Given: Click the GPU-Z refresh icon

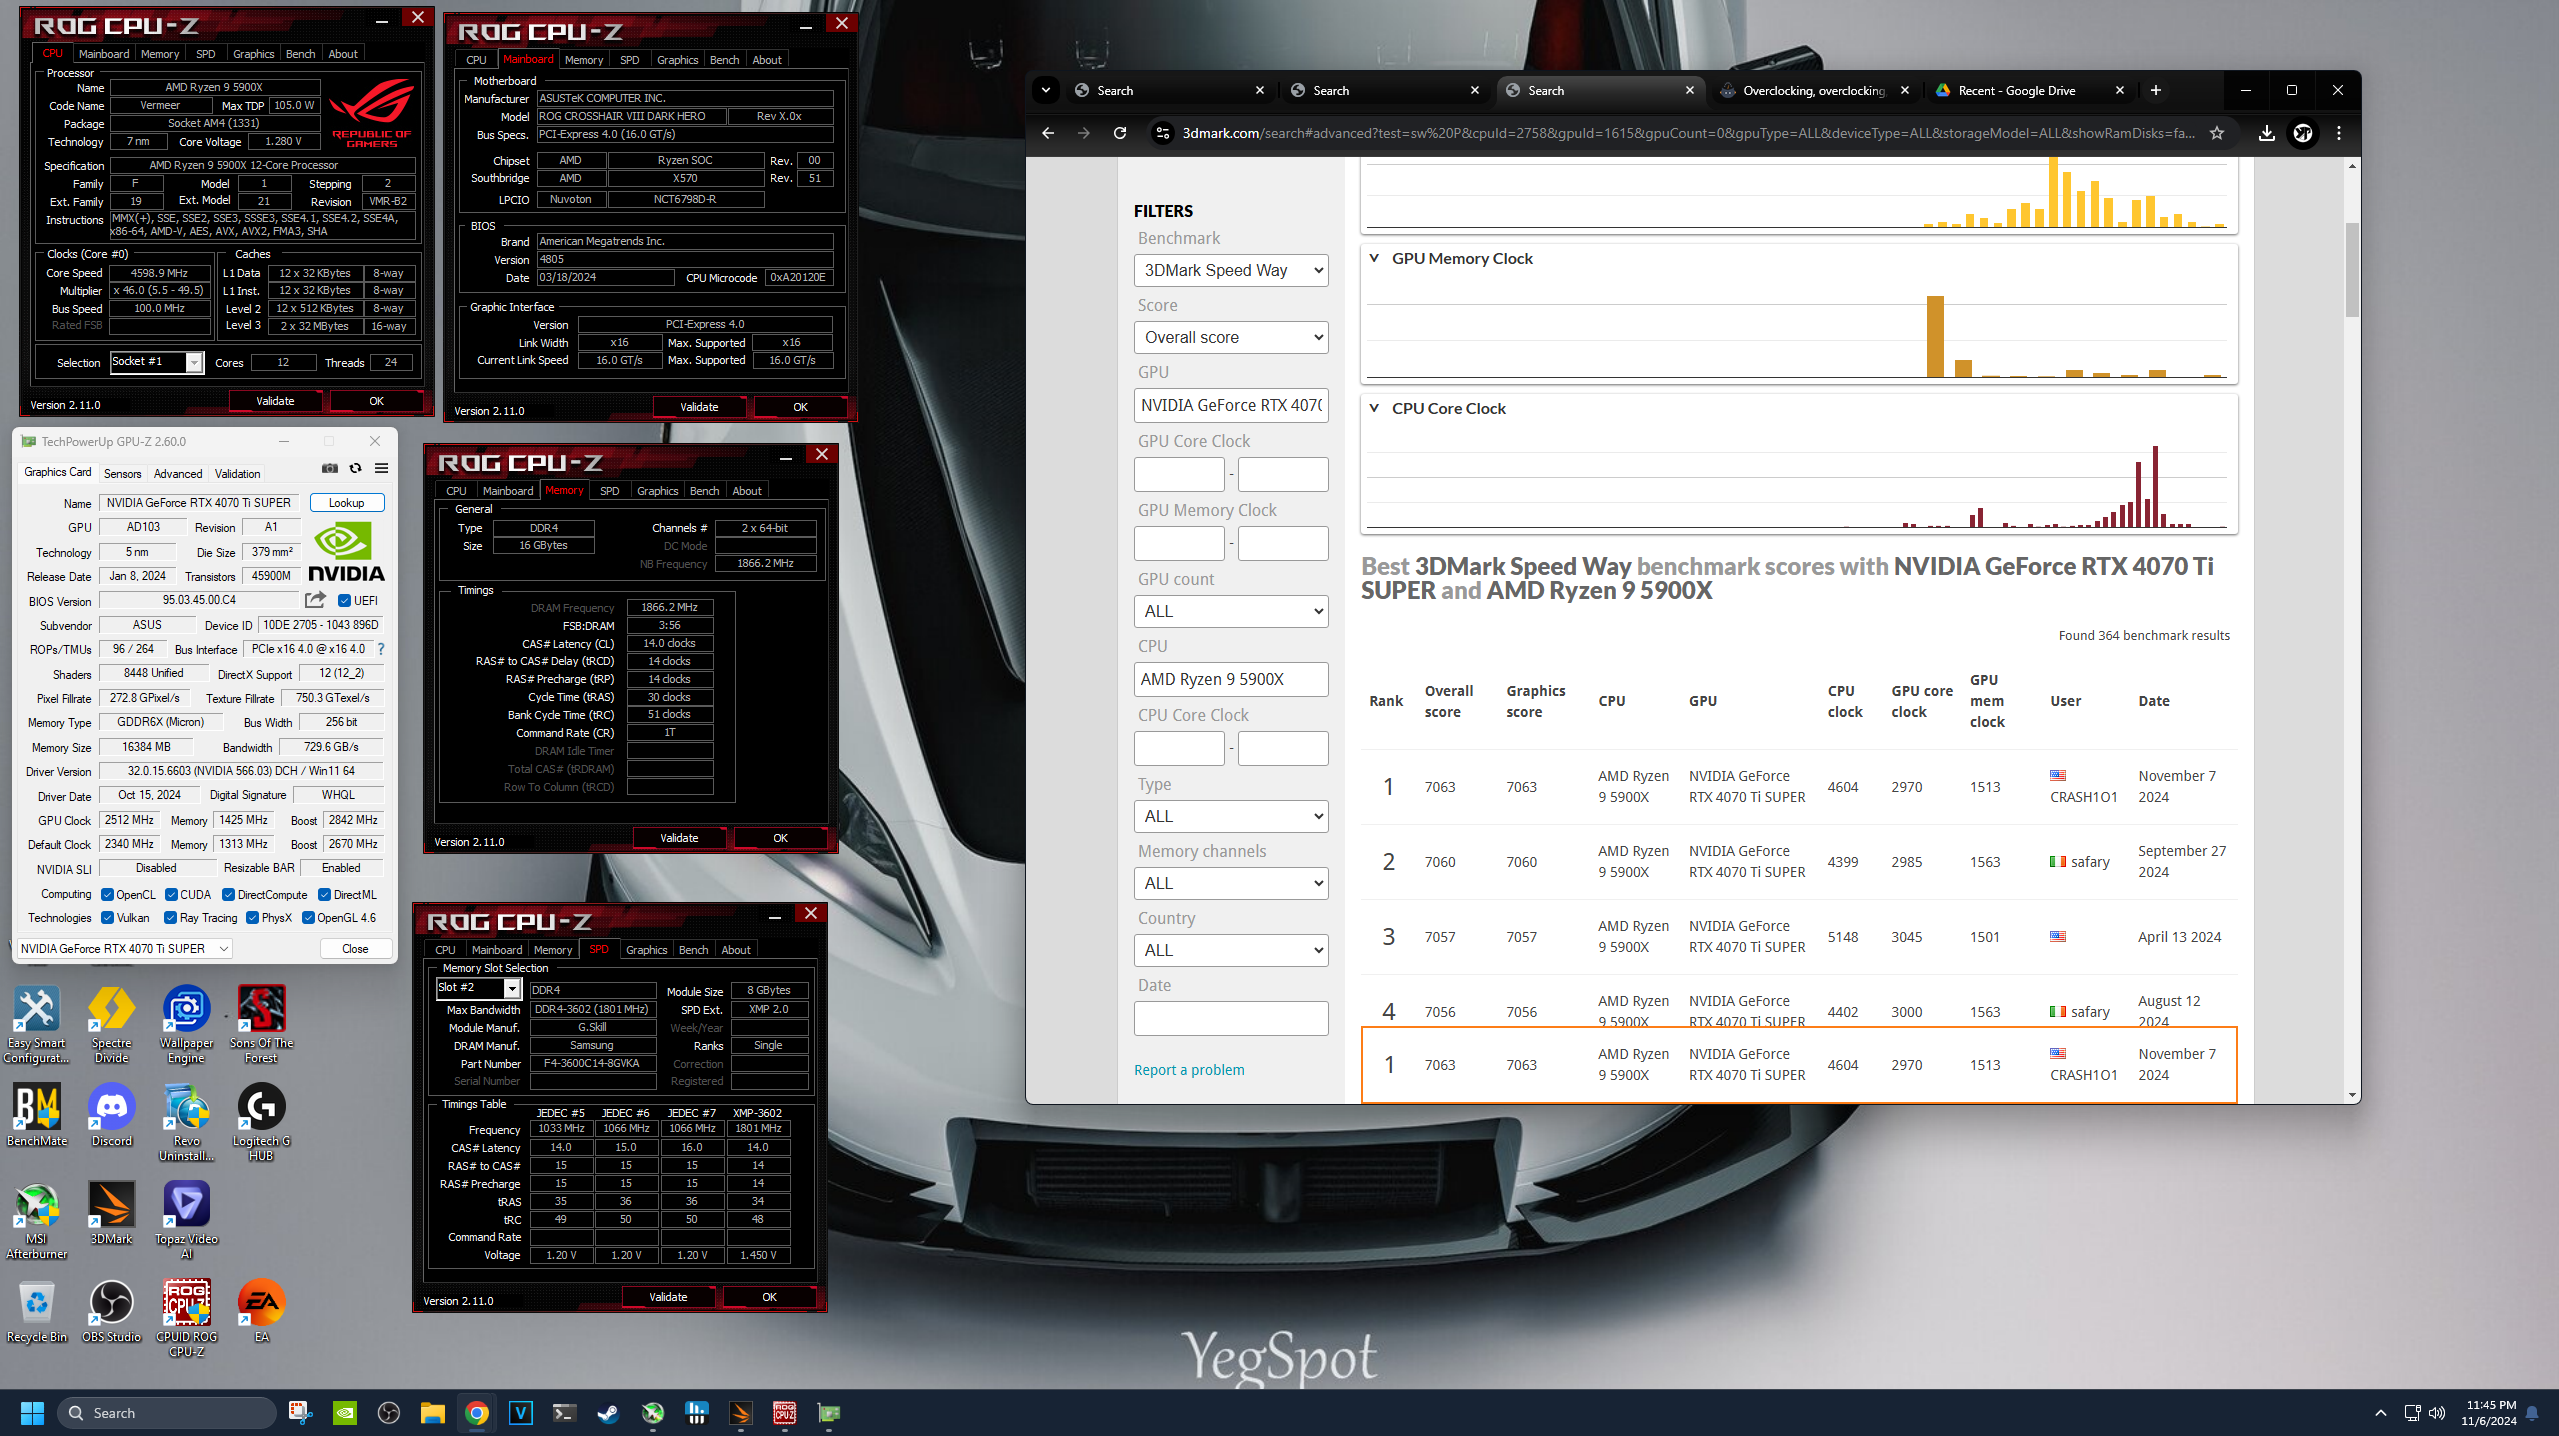Looking at the screenshot, I should 355,468.
